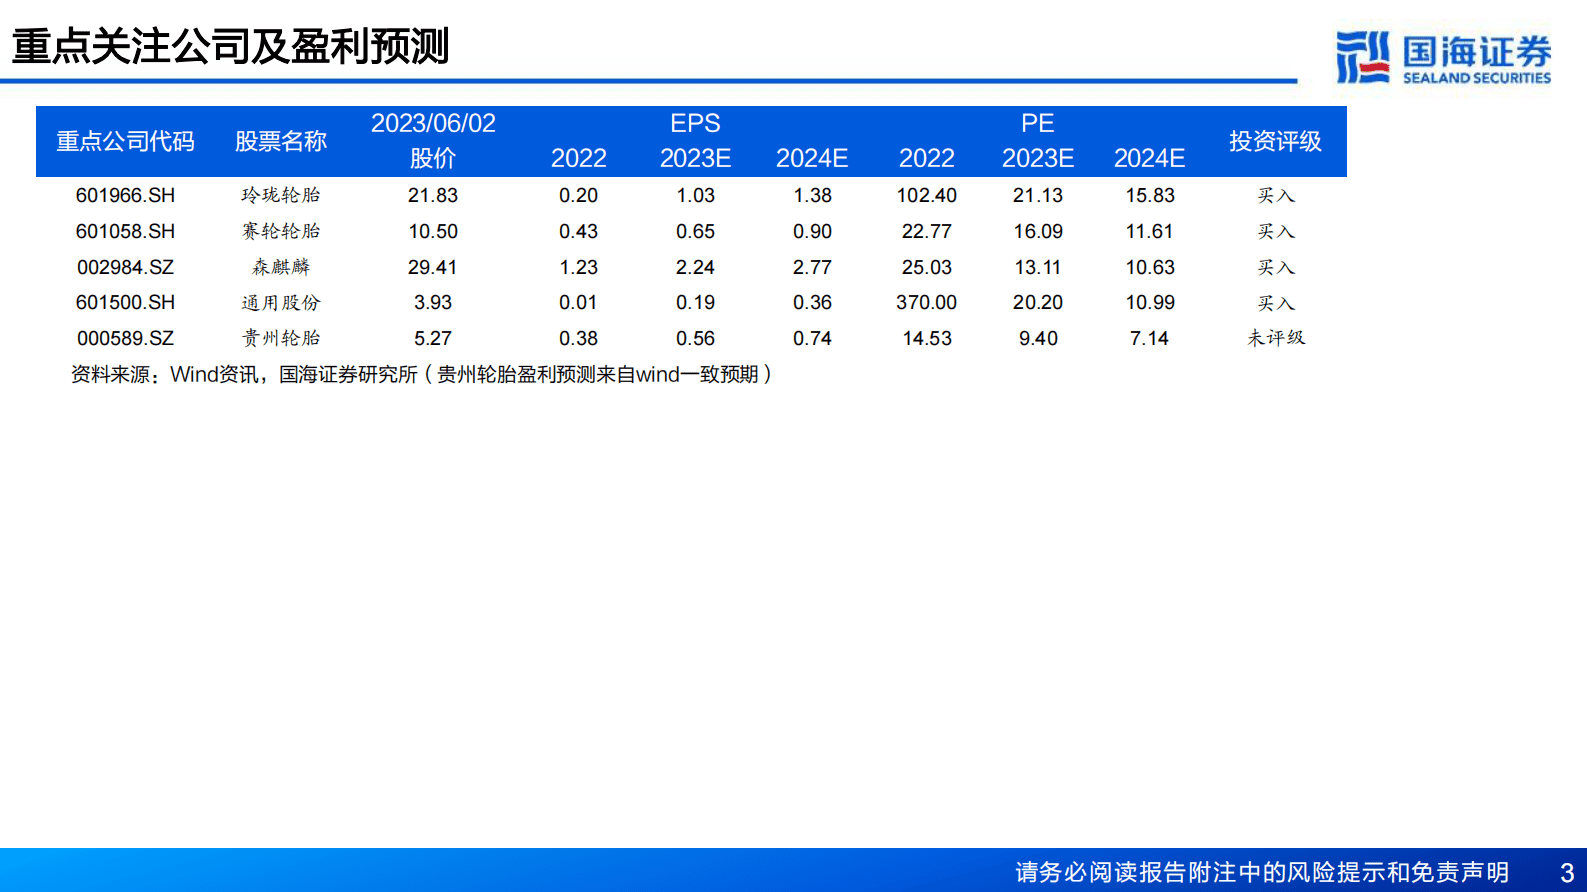Click the 买入 rating for 601966.SH
This screenshot has height=892, width=1587.
[1276, 195]
